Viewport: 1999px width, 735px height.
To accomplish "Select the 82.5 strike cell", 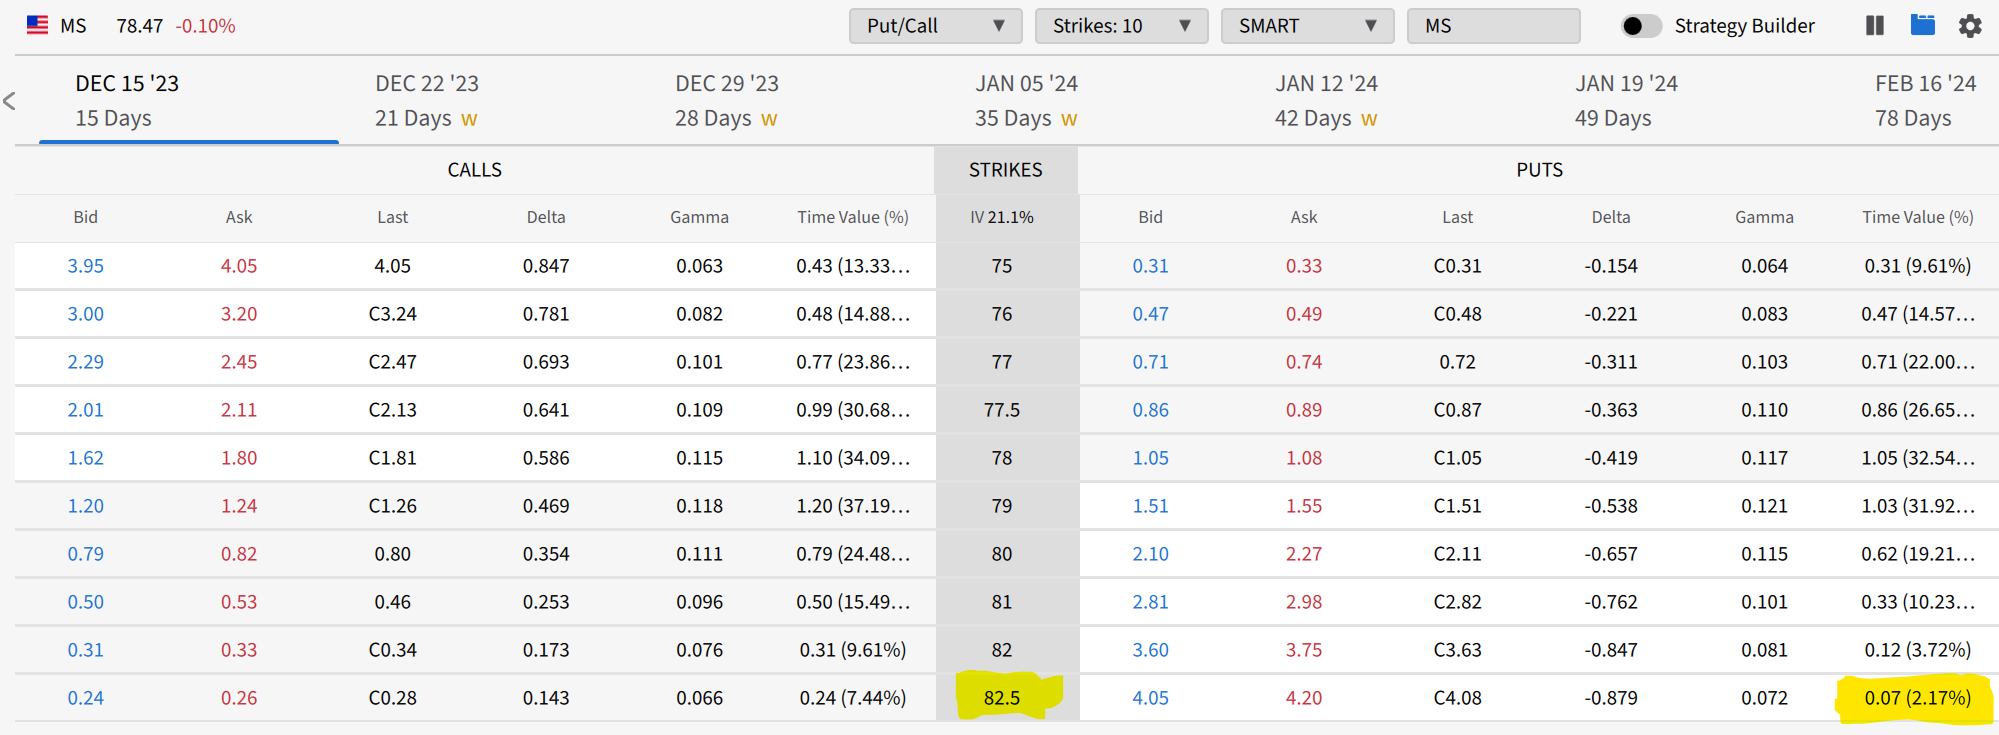I will click(x=1007, y=698).
